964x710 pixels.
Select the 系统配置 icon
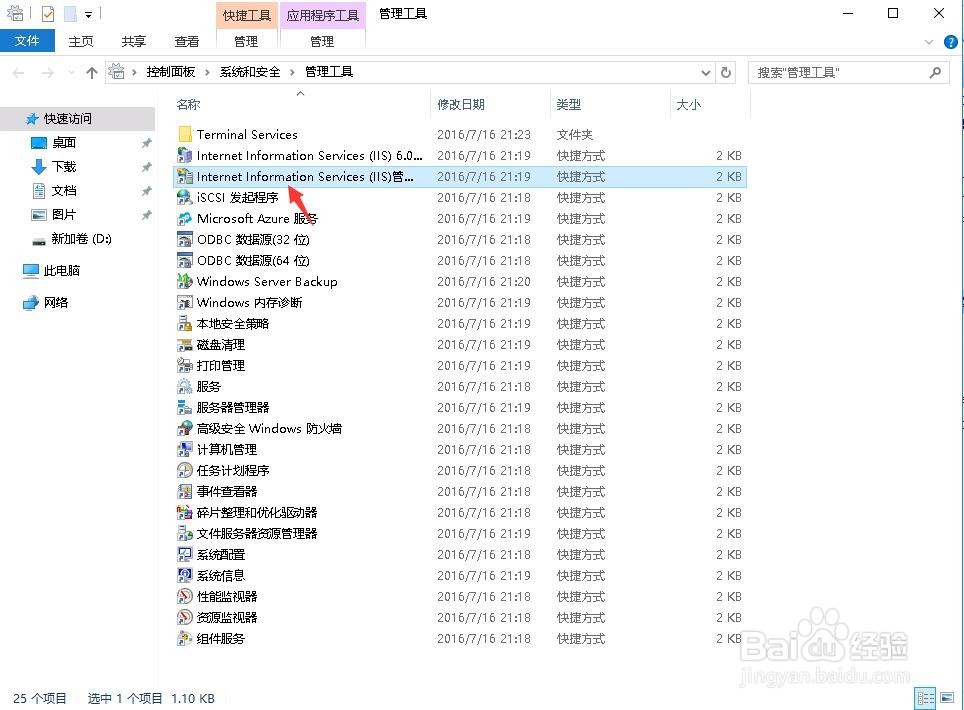[185, 554]
